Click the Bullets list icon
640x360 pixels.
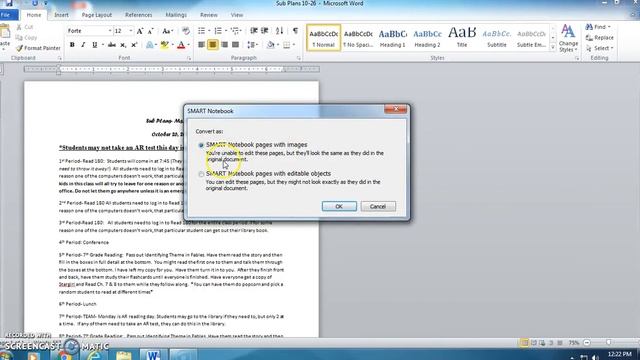click(201, 31)
